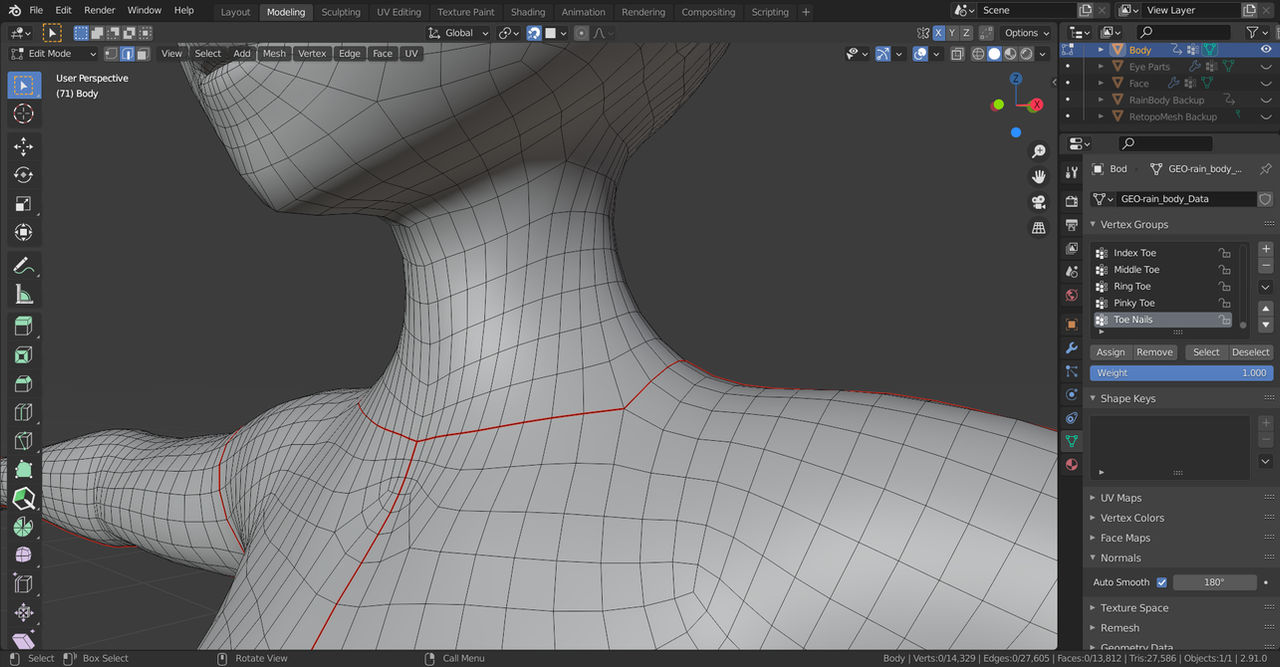Image resolution: width=1280 pixels, height=667 pixels.
Task: Open the Material properties tab icon
Action: click(1071, 464)
